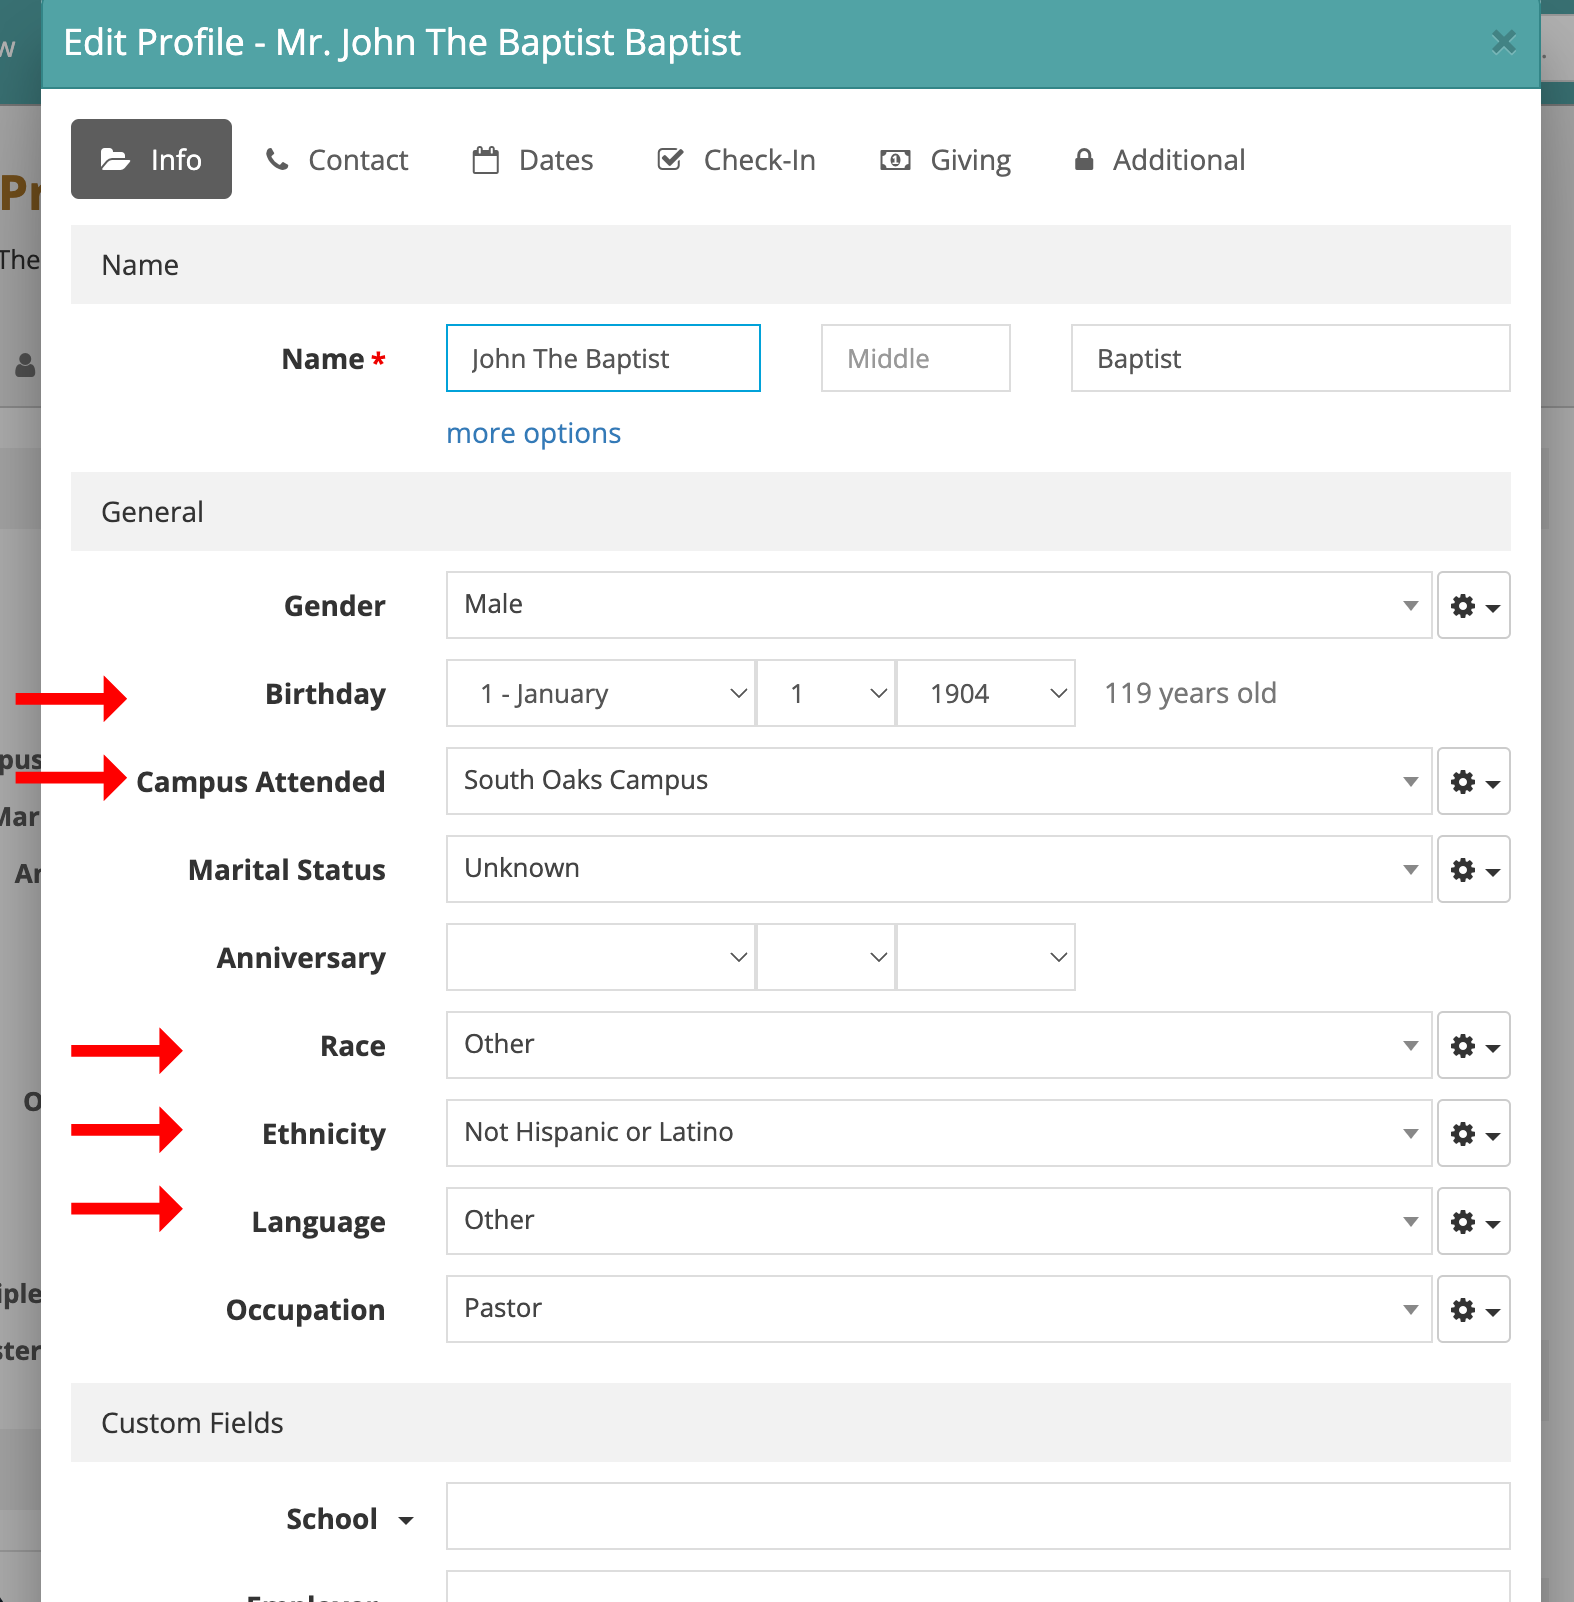This screenshot has height=1602, width=1574.
Task: Click the Ethnicity gear icon
Action: [x=1473, y=1134]
